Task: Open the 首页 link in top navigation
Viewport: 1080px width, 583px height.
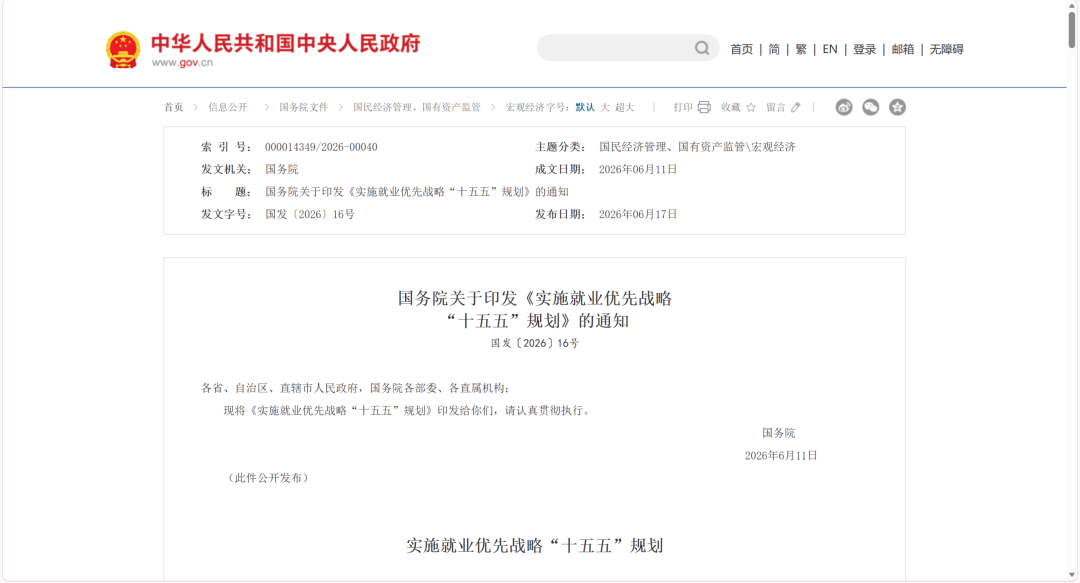Action: click(x=741, y=49)
